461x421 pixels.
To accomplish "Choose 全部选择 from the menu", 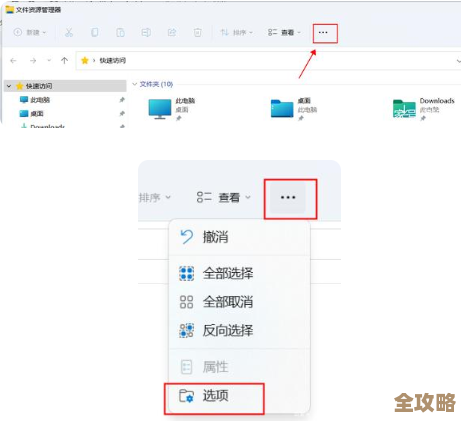I will click(239, 274).
